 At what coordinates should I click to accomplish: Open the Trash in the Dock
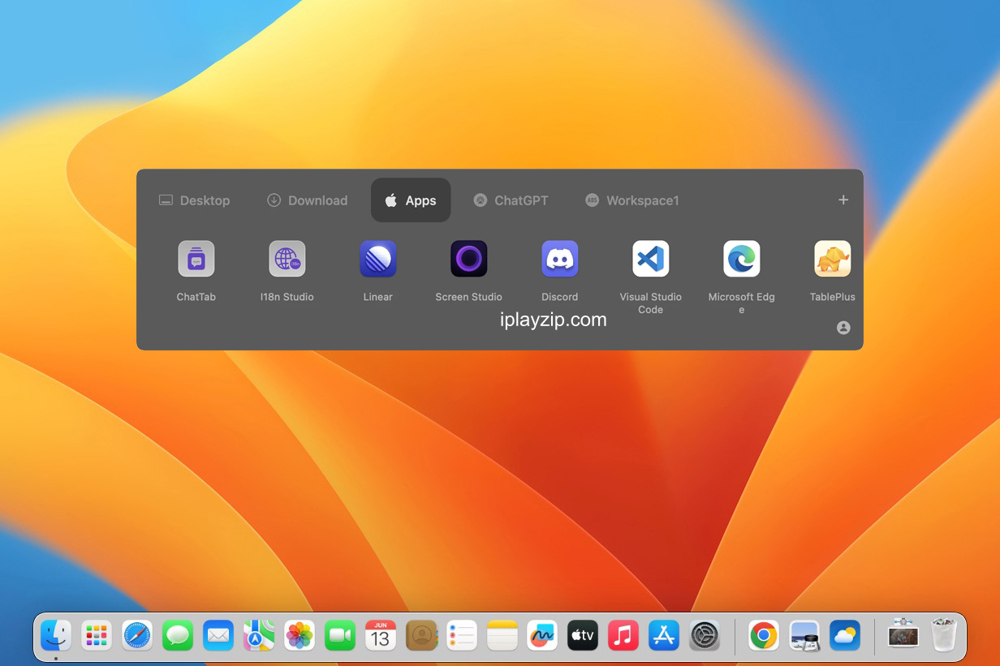[944, 634]
